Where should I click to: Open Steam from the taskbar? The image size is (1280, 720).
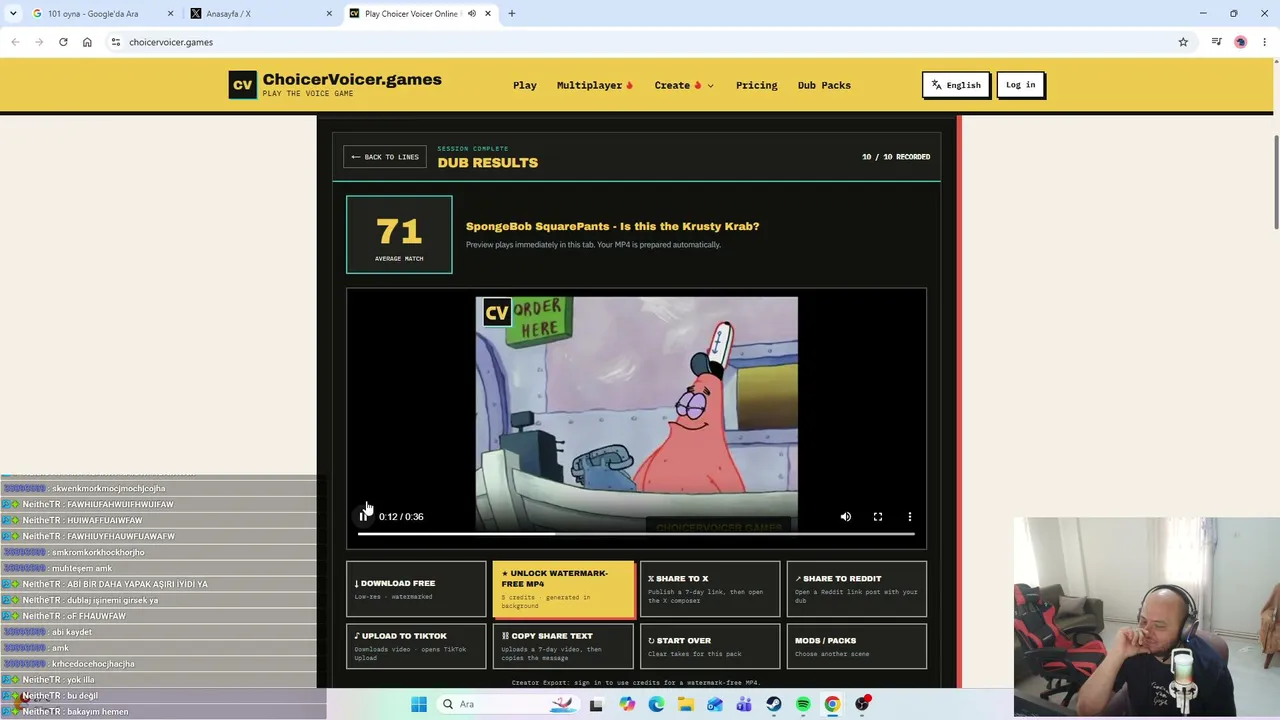point(774,704)
